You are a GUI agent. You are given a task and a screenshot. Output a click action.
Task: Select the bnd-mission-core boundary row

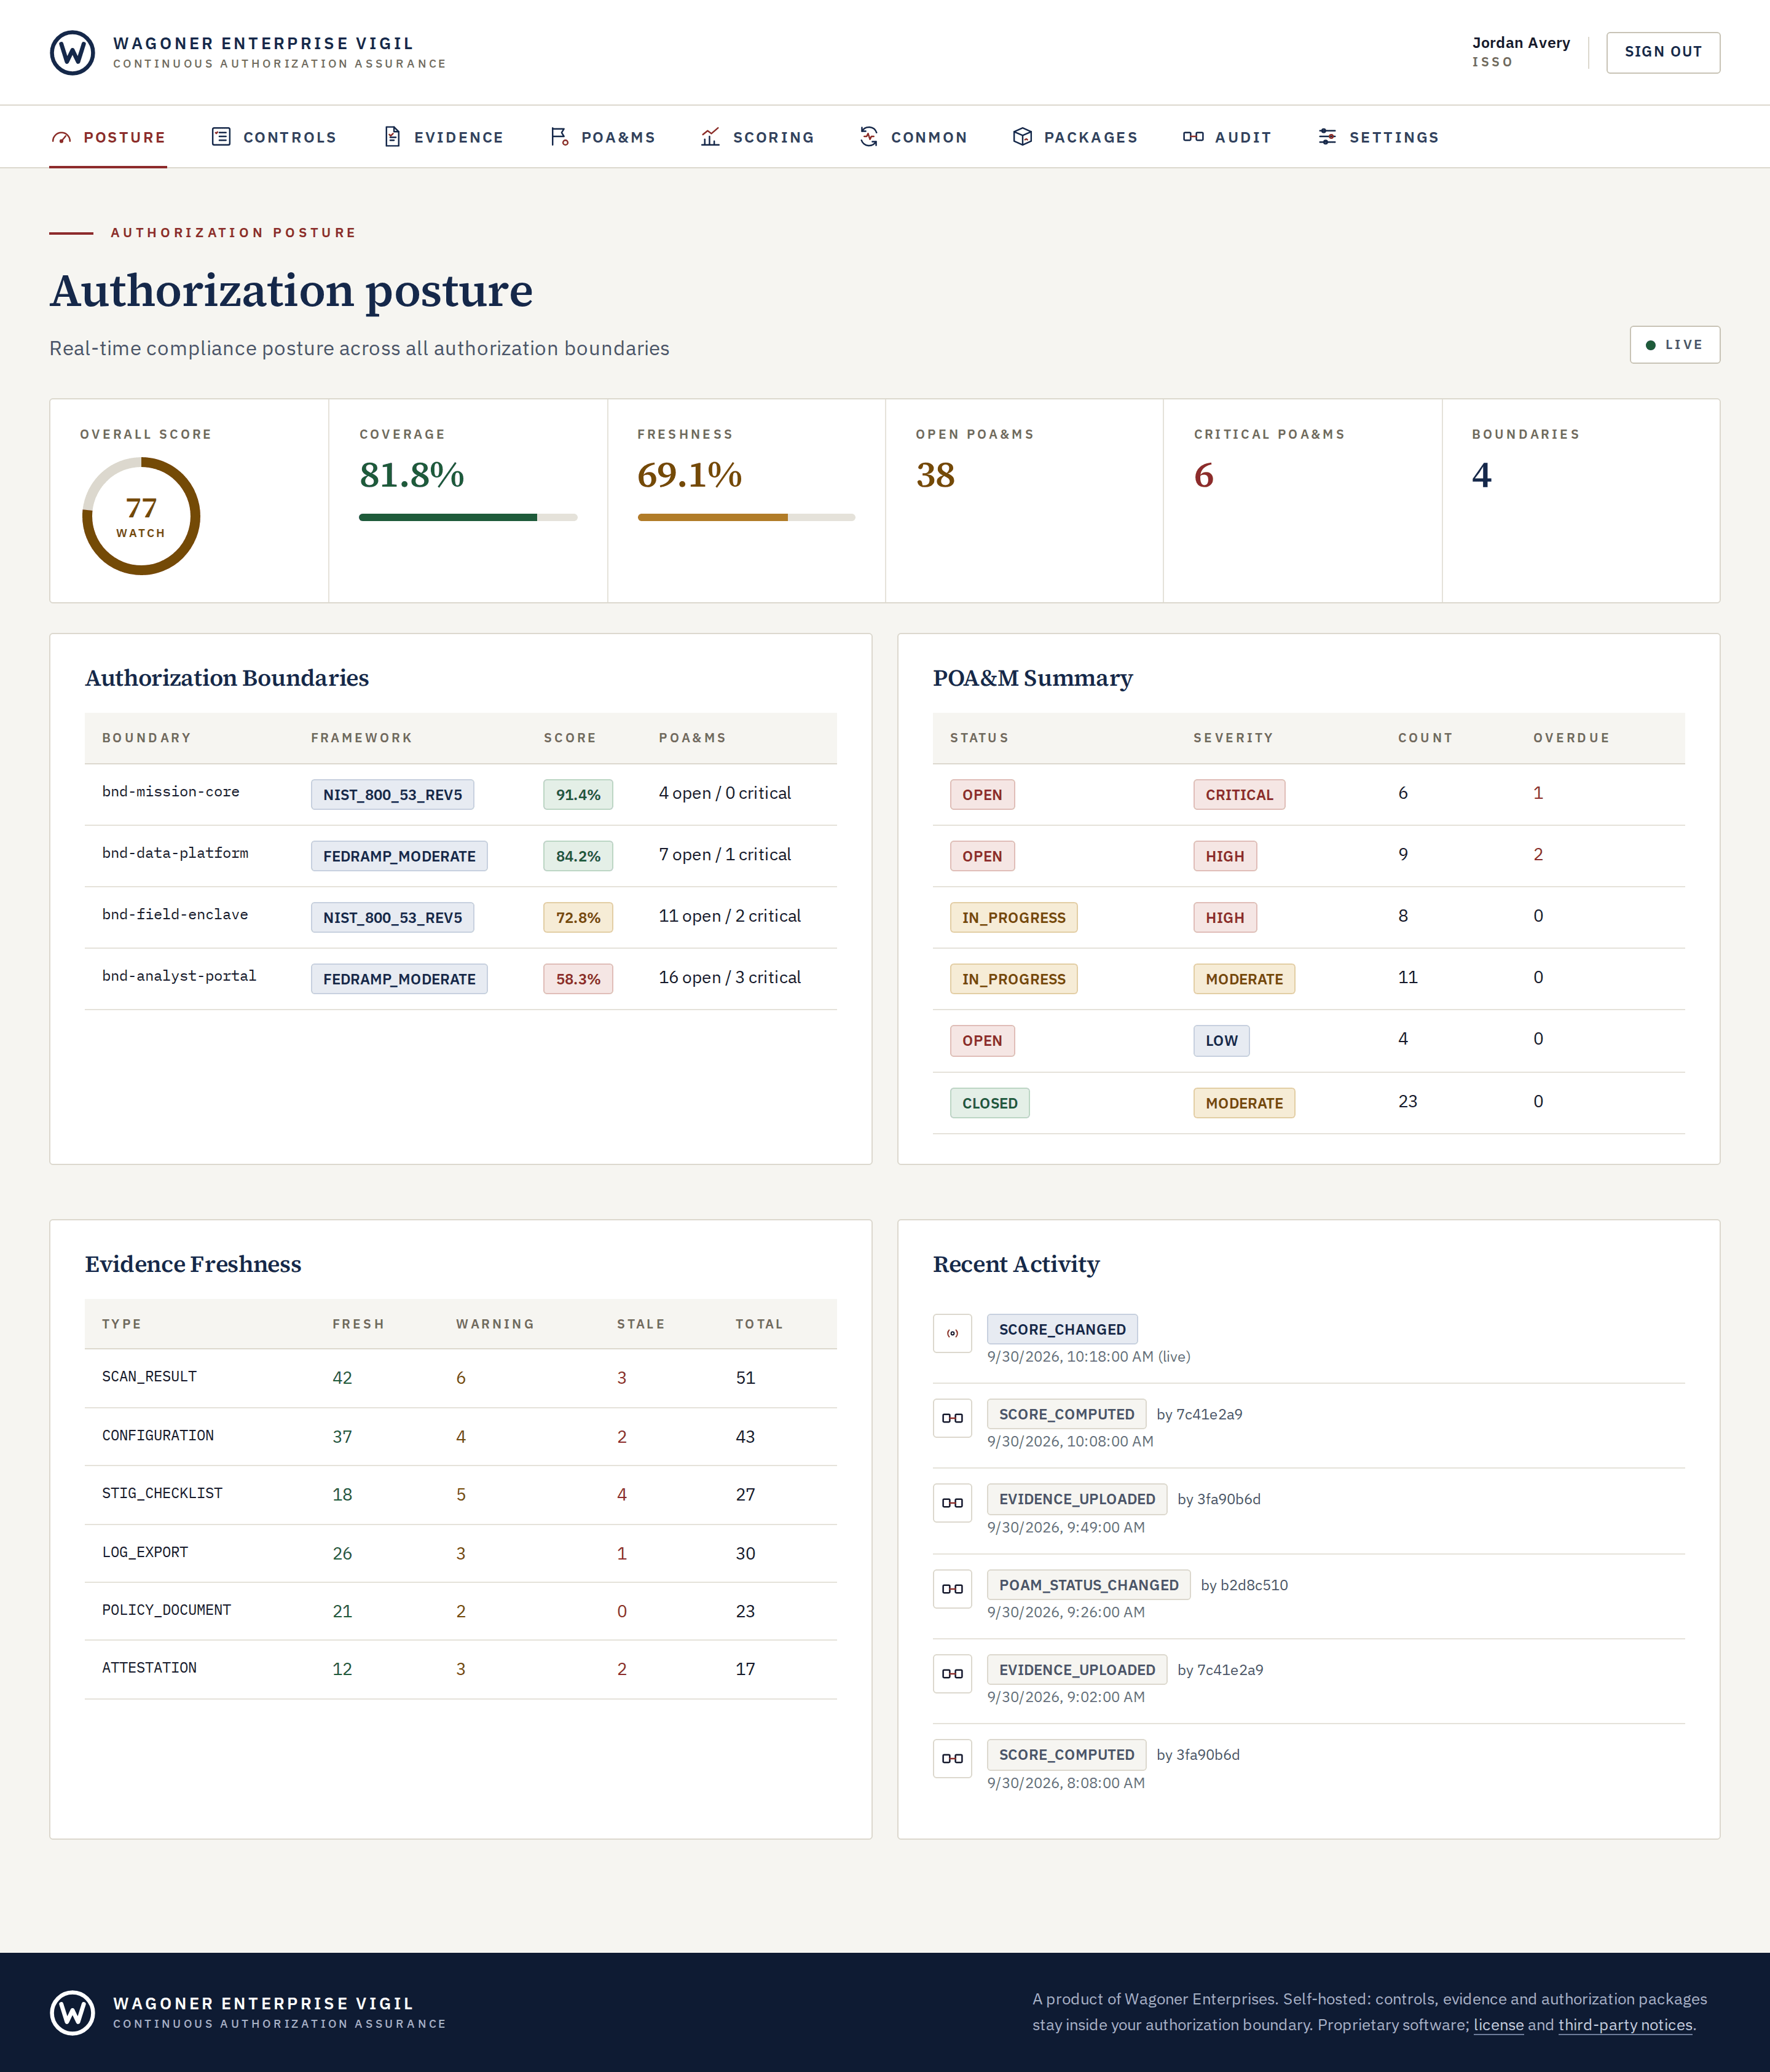tap(460, 794)
